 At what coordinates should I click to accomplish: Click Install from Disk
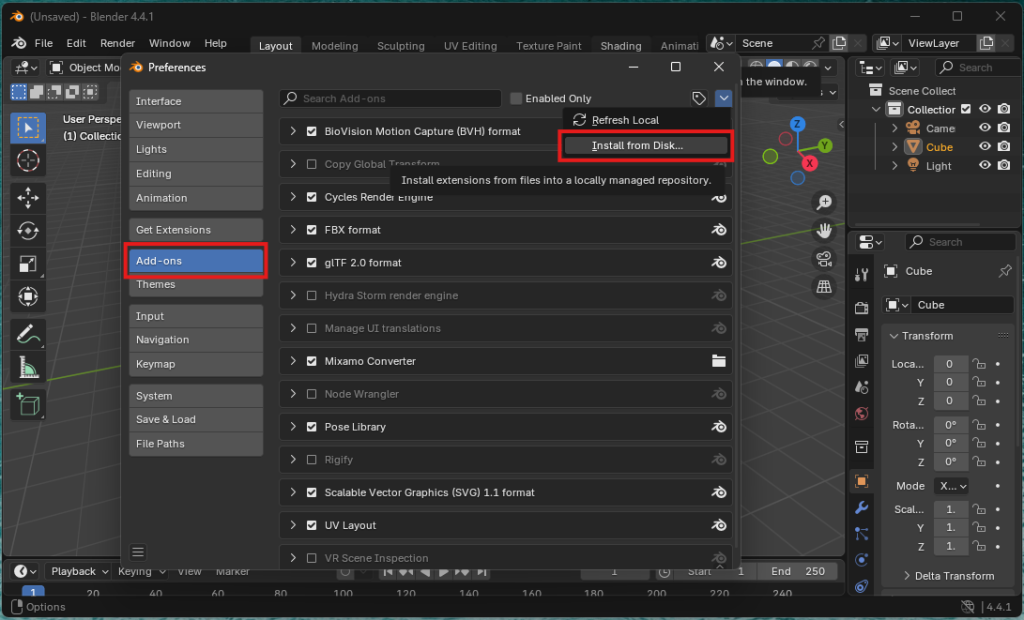[646, 146]
